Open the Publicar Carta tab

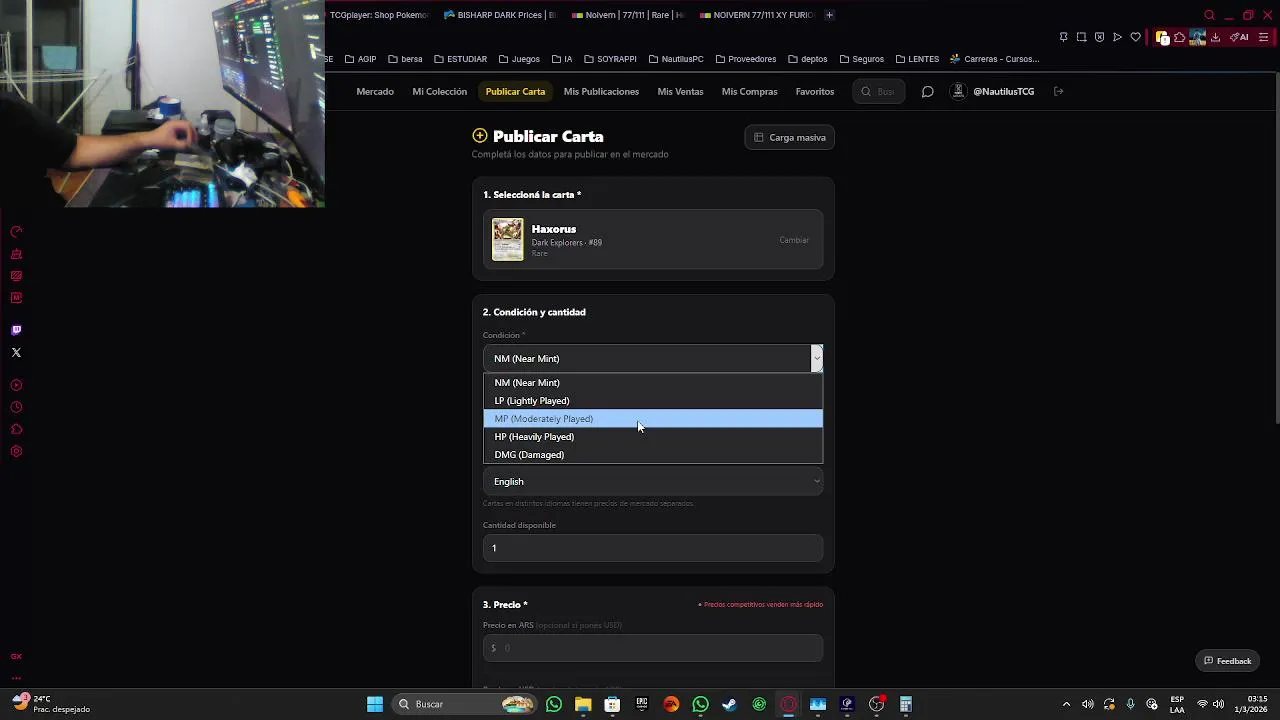[515, 92]
